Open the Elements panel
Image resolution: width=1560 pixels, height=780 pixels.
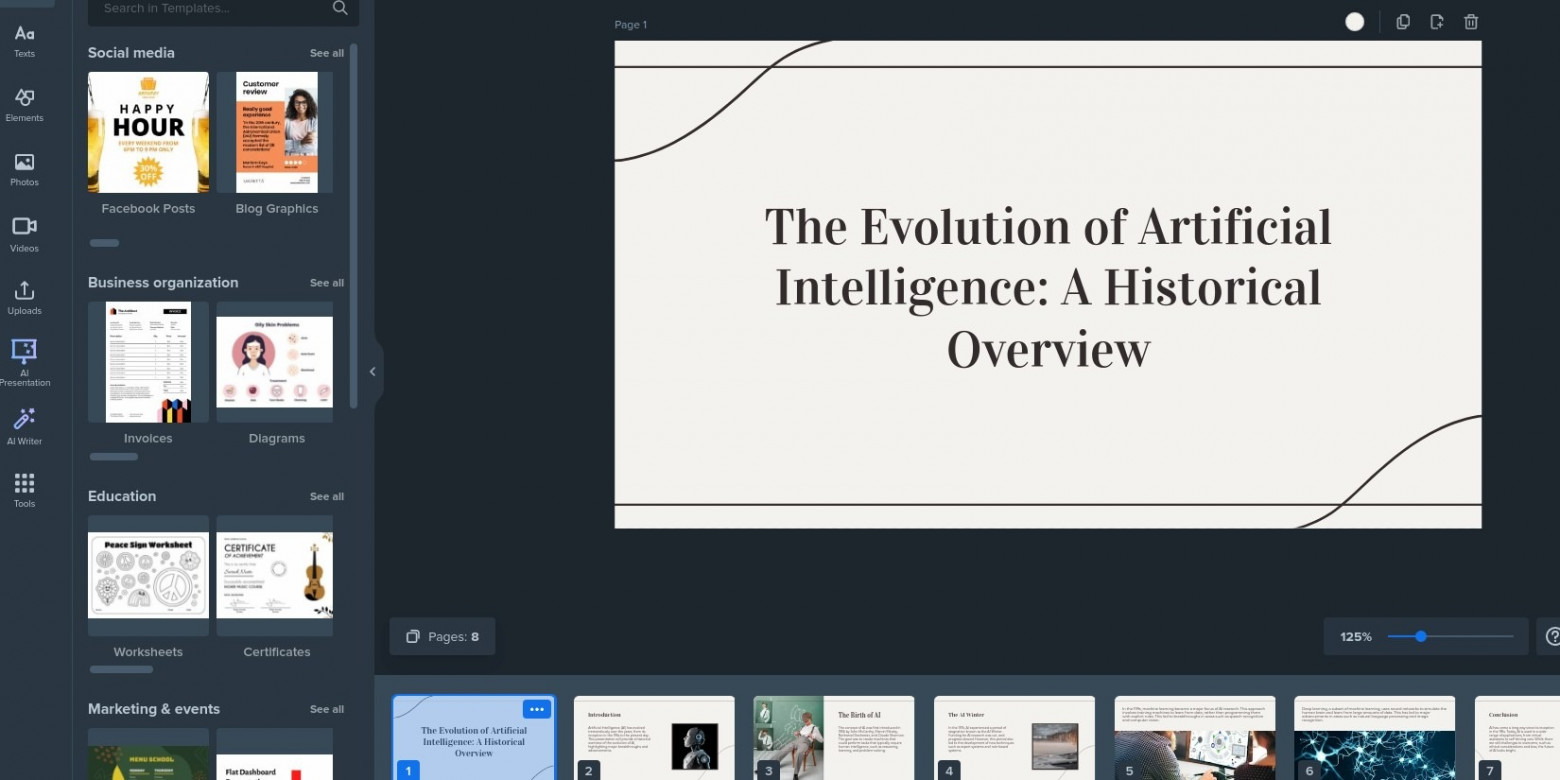point(24,105)
